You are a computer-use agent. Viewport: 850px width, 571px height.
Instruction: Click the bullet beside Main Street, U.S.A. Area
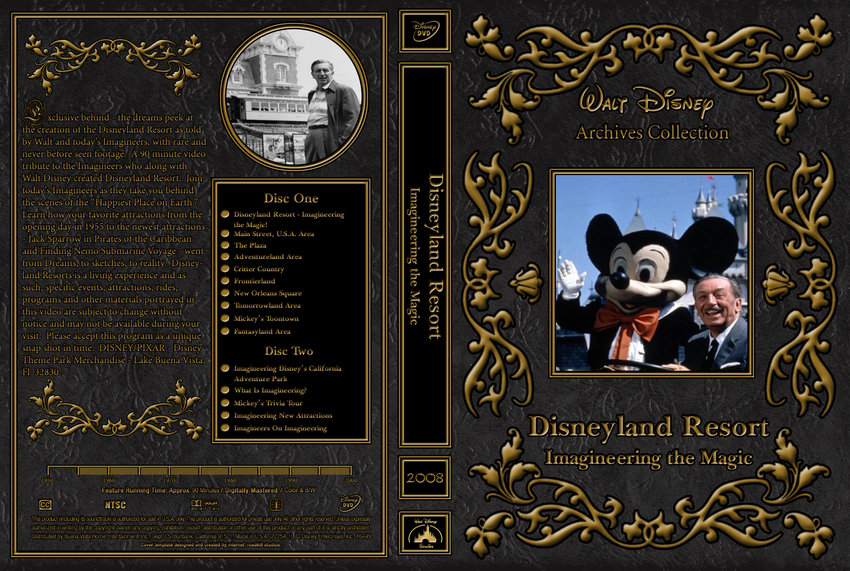tap(225, 233)
